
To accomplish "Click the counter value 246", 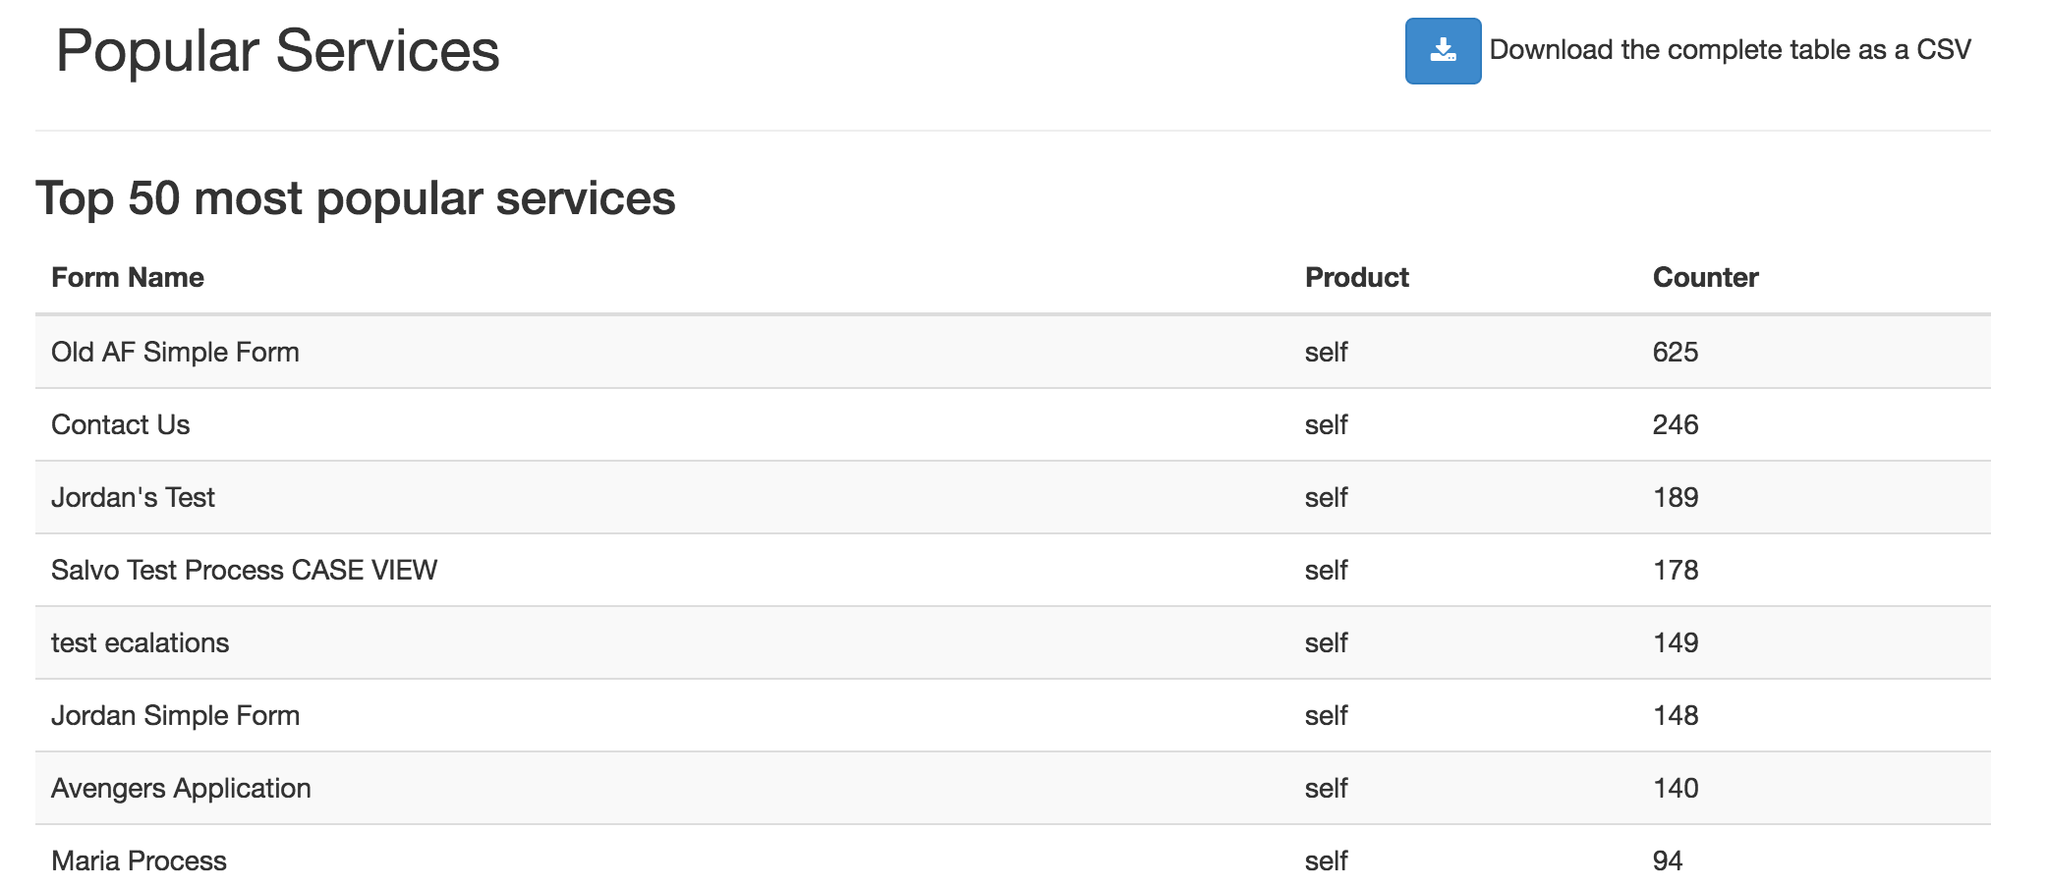I will 1675,425.
